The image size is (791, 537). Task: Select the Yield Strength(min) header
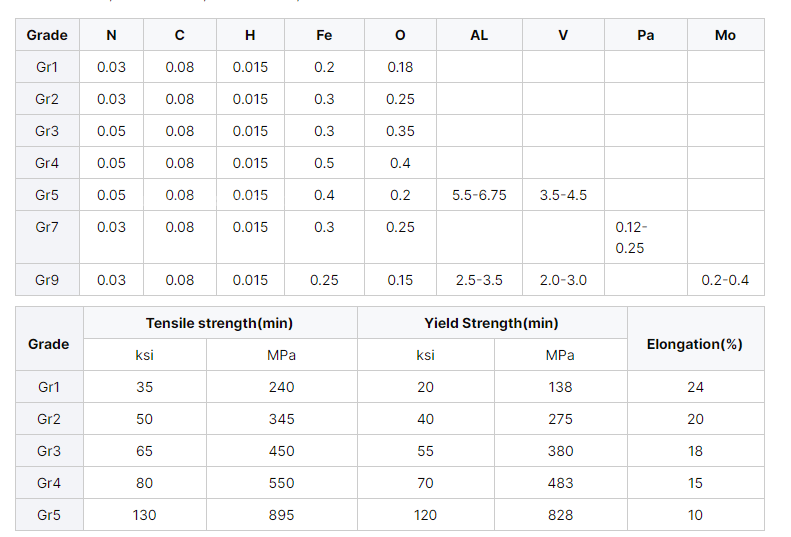tap(492, 323)
